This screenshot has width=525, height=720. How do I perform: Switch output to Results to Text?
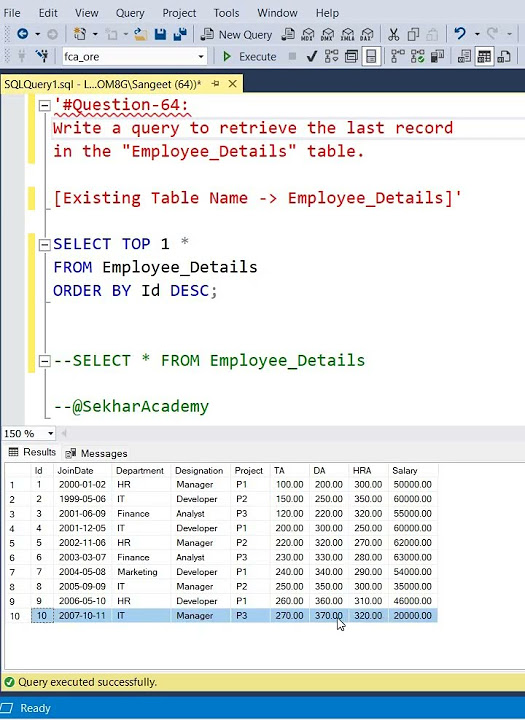pos(464,56)
